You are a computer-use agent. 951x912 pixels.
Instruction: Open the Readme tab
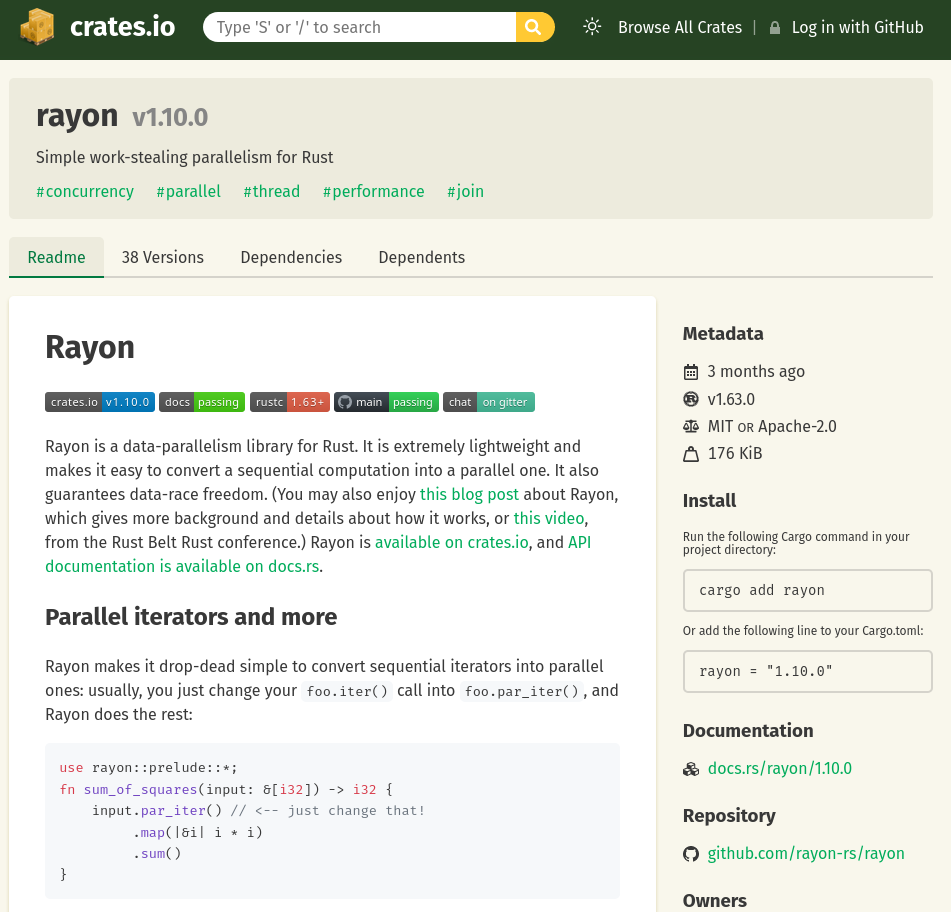(x=56, y=257)
